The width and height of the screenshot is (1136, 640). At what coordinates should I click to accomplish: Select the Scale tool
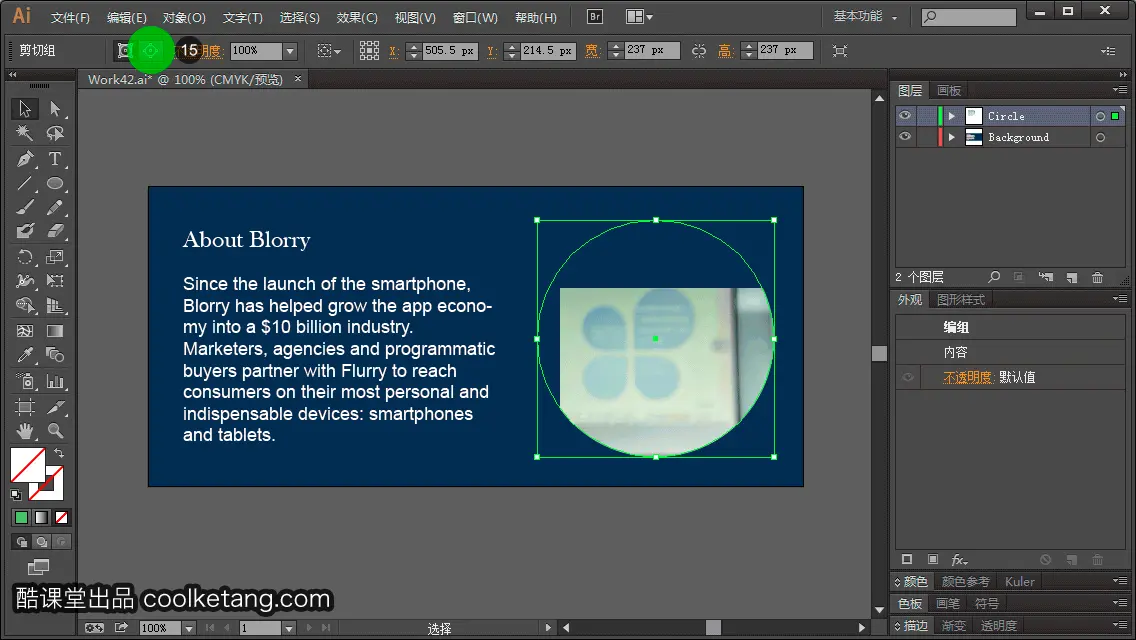(55, 257)
